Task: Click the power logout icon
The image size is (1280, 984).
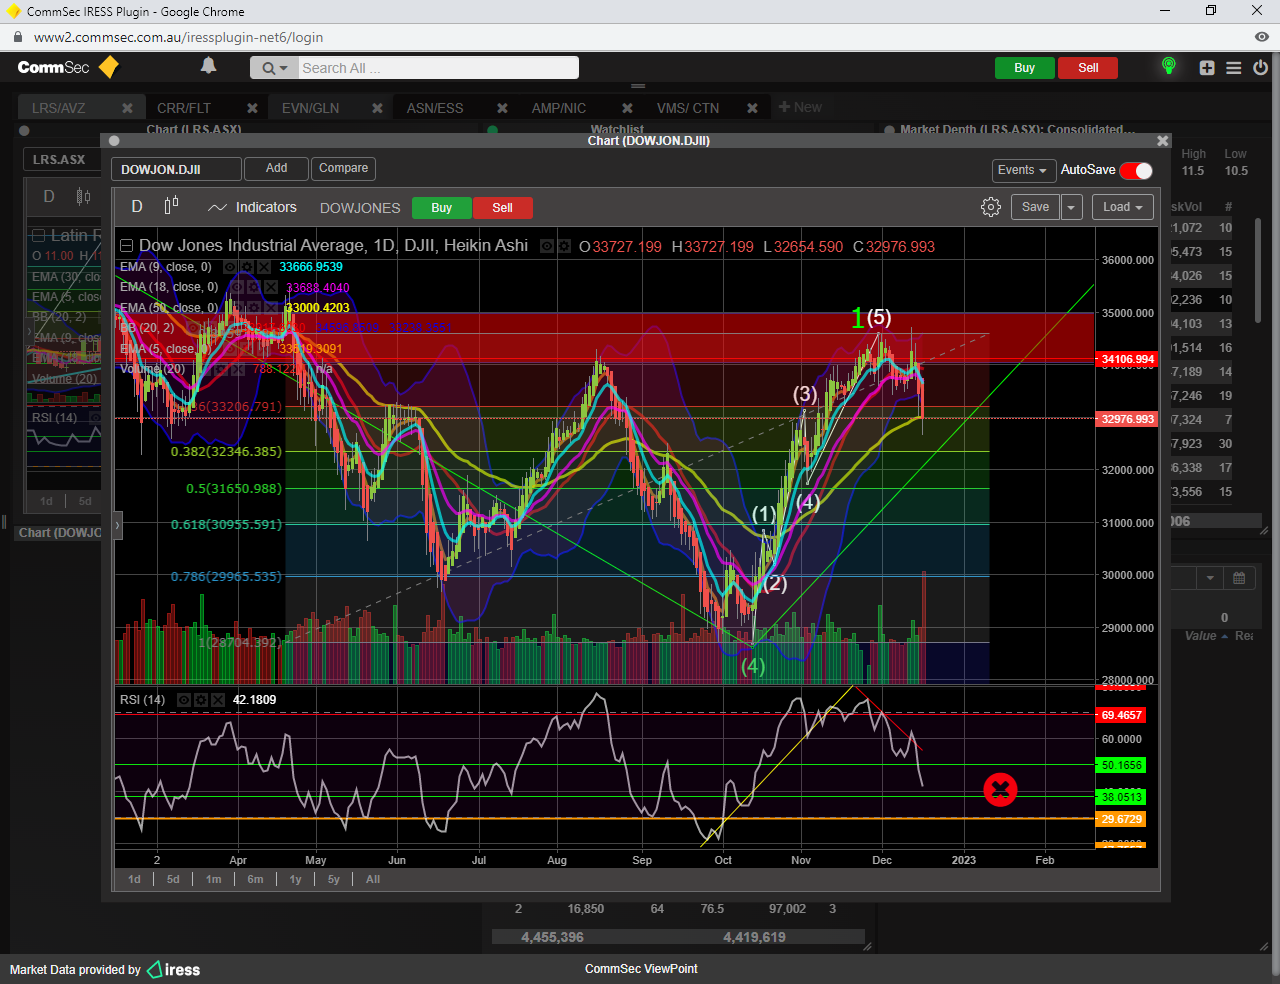Action: pos(1260,68)
